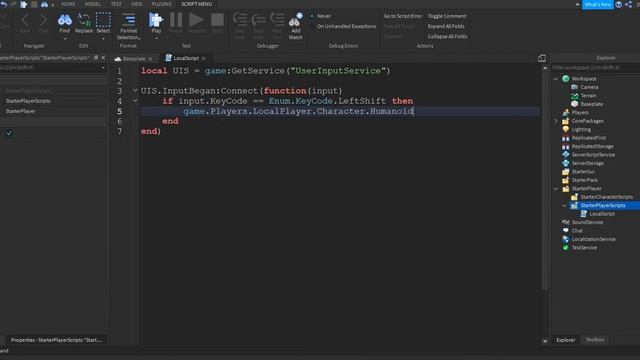Image resolution: width=640 pixels, height=360 pixels.
Task: Switch to the Baseplate editor tab
Action: (133, 59)
